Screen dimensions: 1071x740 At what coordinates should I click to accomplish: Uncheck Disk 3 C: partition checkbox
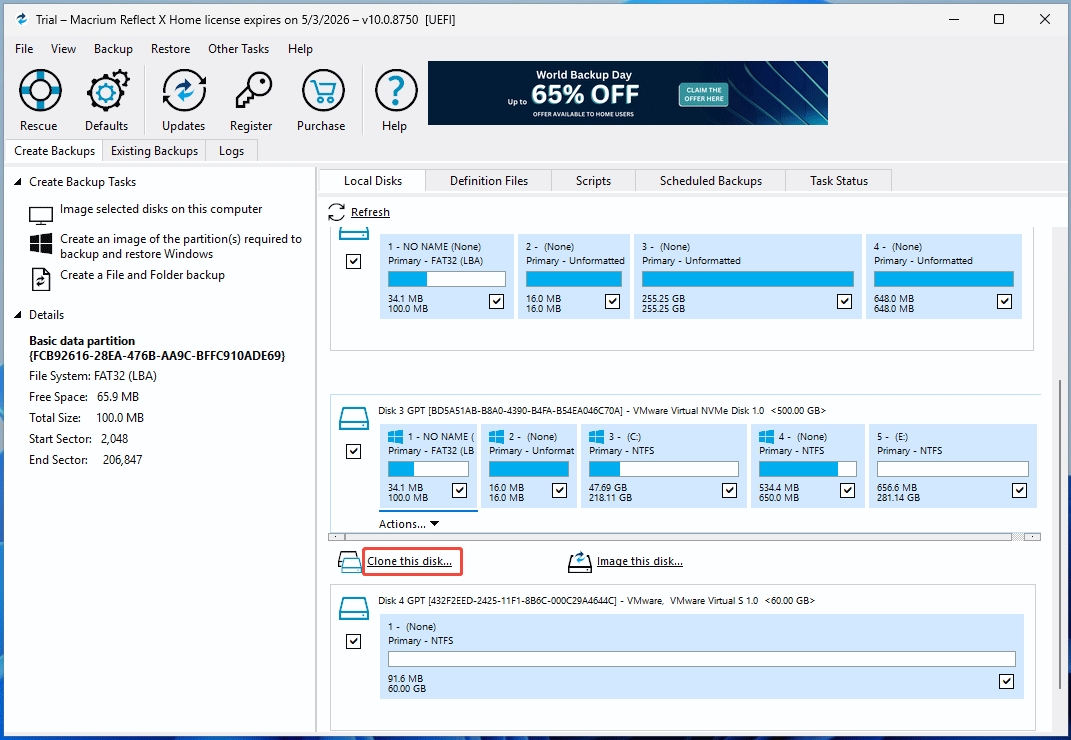coord(729,491)
